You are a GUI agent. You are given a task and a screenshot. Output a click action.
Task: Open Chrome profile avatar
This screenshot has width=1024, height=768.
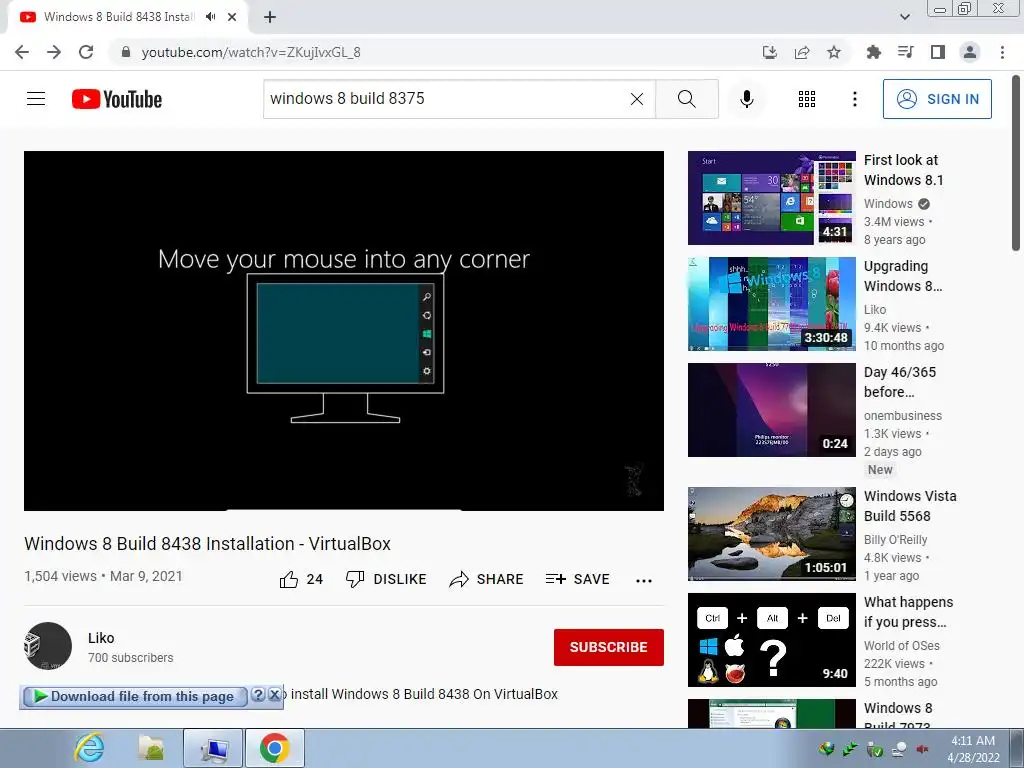[970, 52]
